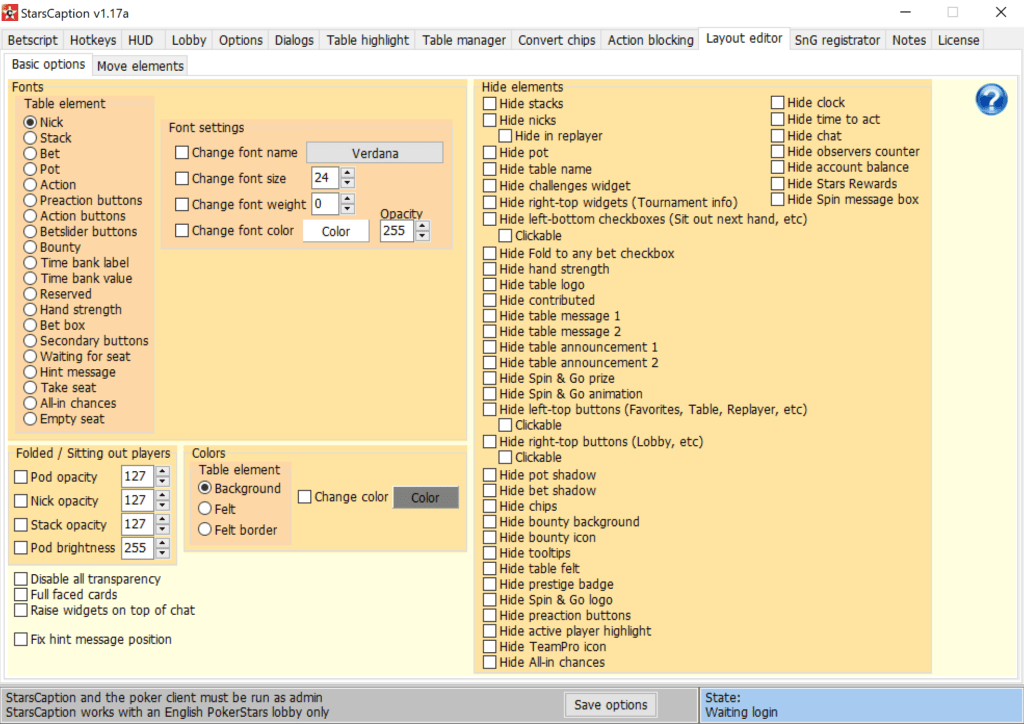The width and height of the screenshot is (1024, 724).
Task: Enable the Change font name checkbox
Action: click(x=182, y=153)
